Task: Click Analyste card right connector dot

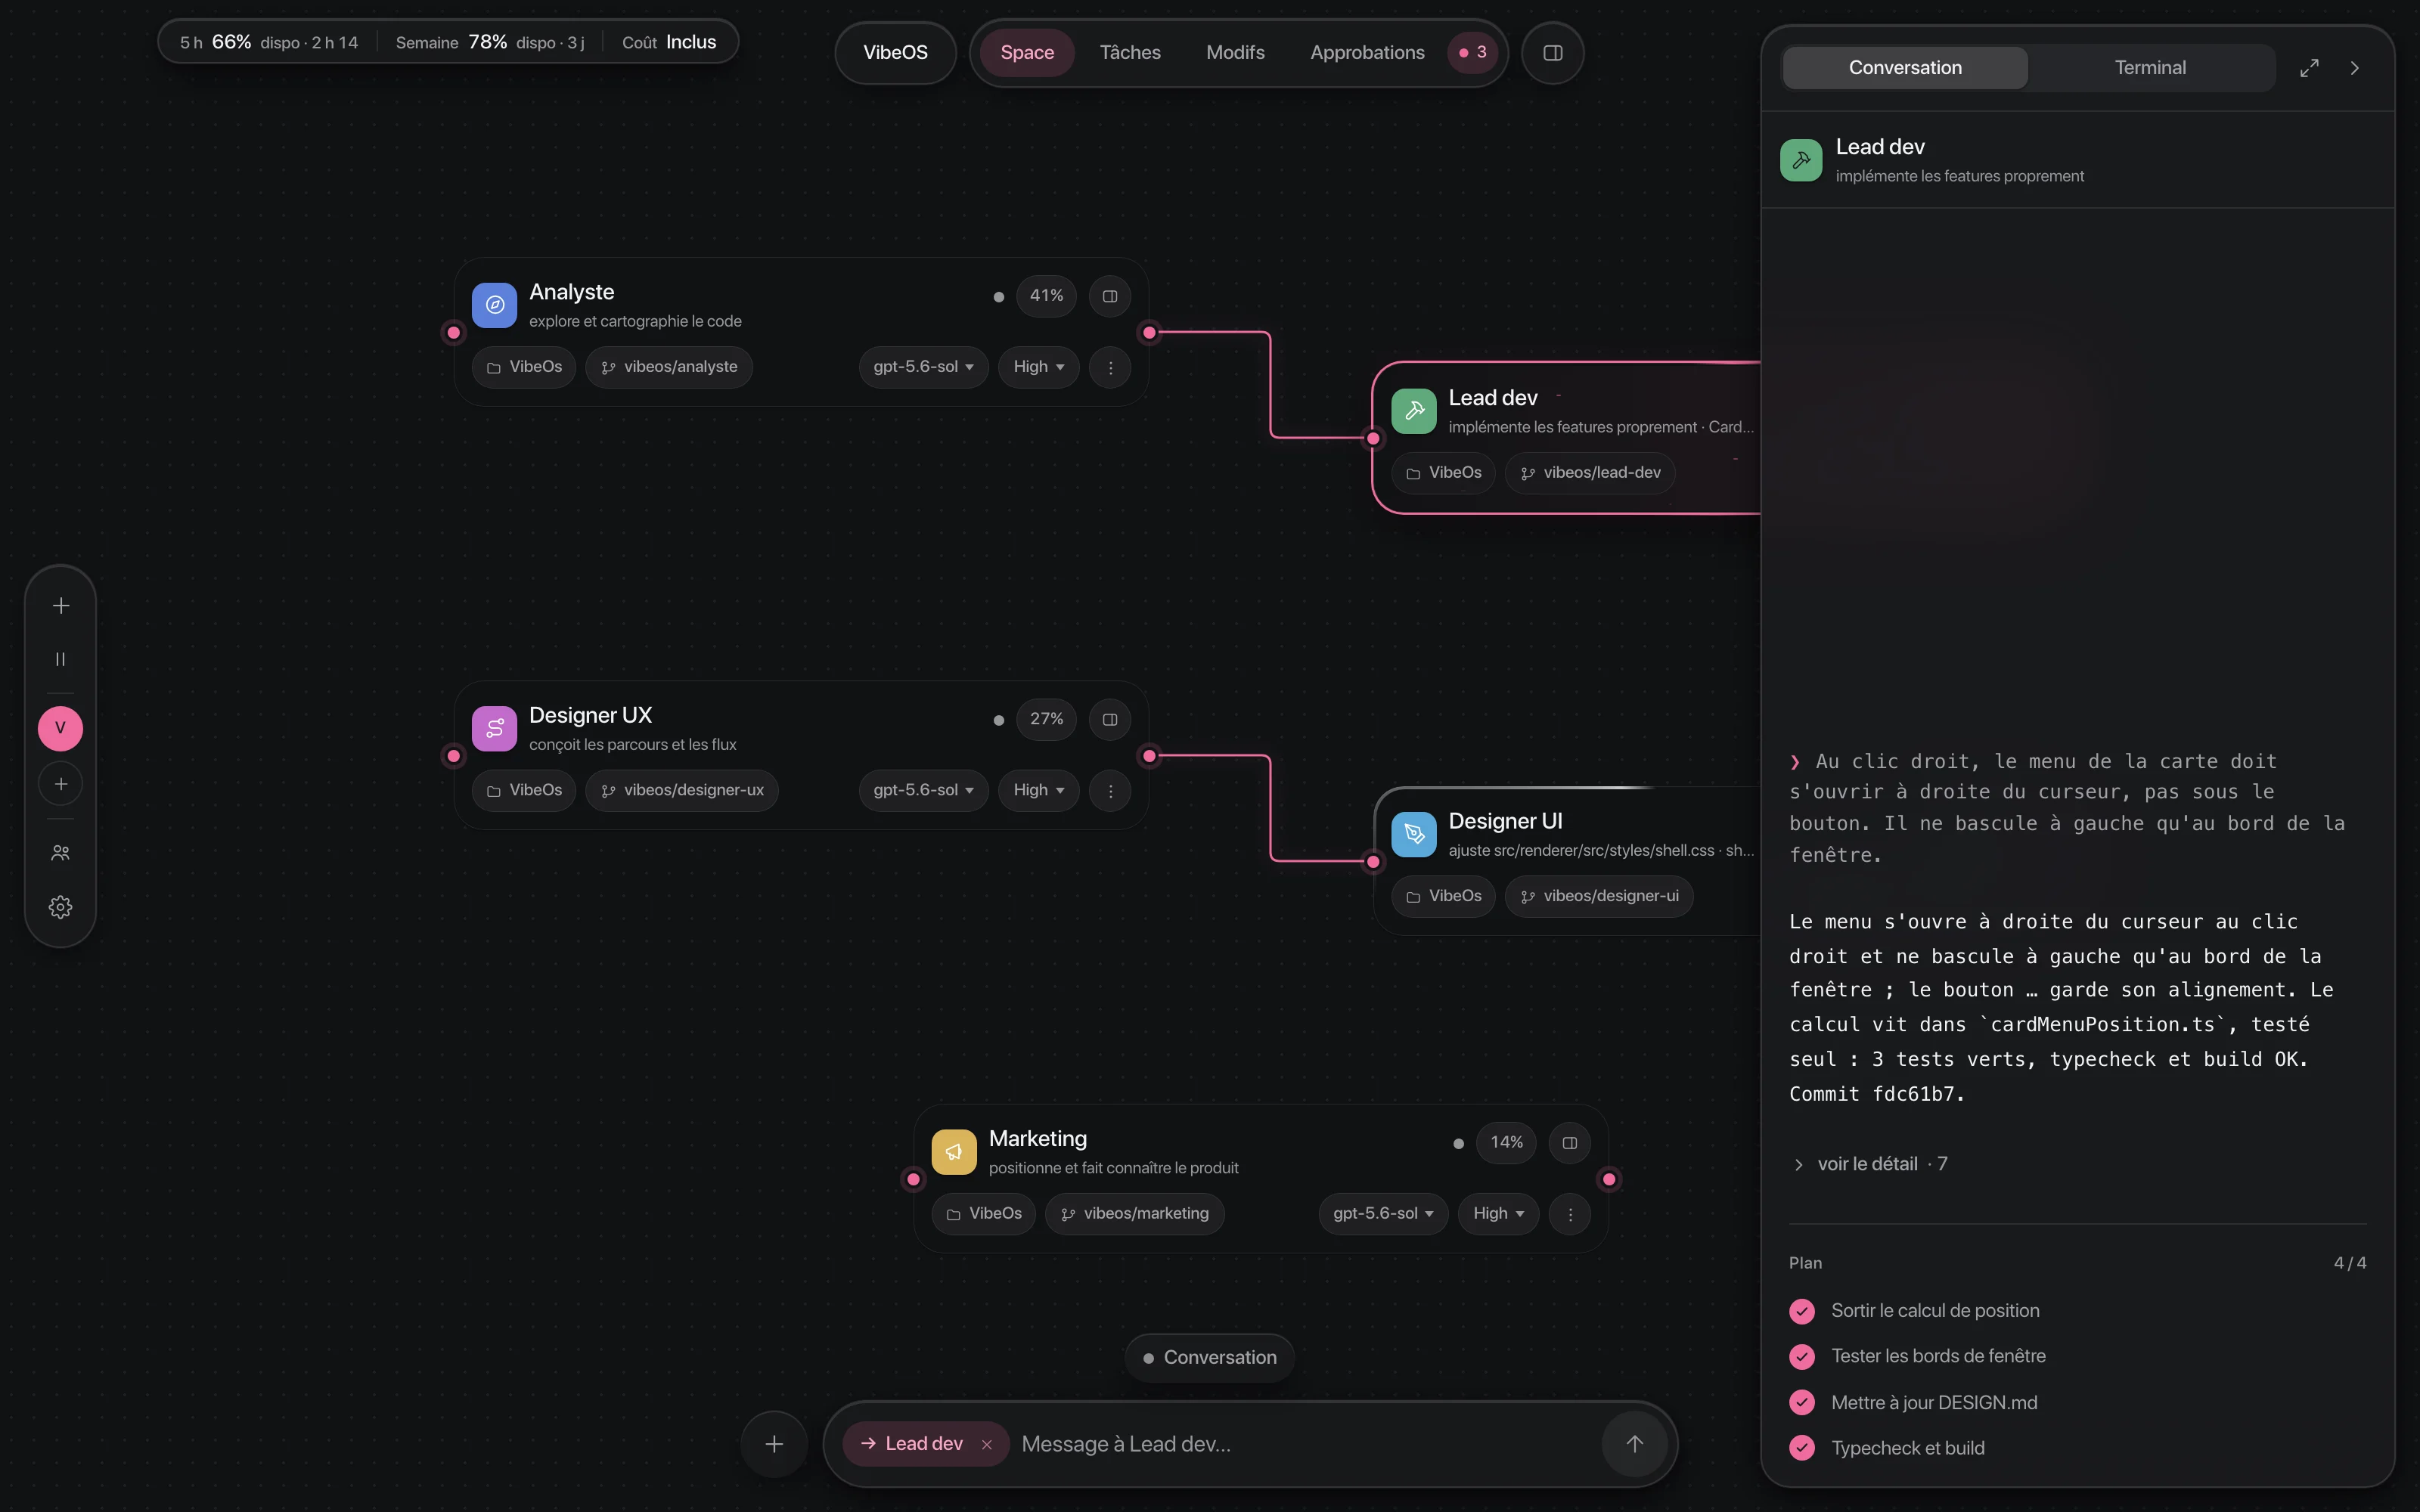Action: coord(1150,332)
